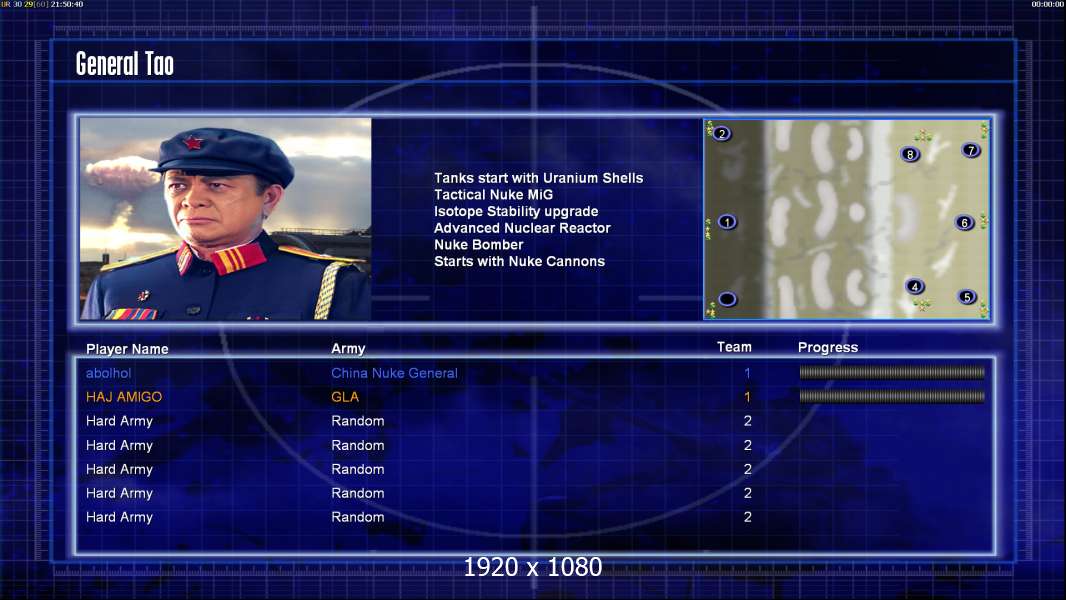This screenshot has width=1066, height=600.
Task: Click the 21:50:40 clock readout
Action: click(x=67, y=4)
